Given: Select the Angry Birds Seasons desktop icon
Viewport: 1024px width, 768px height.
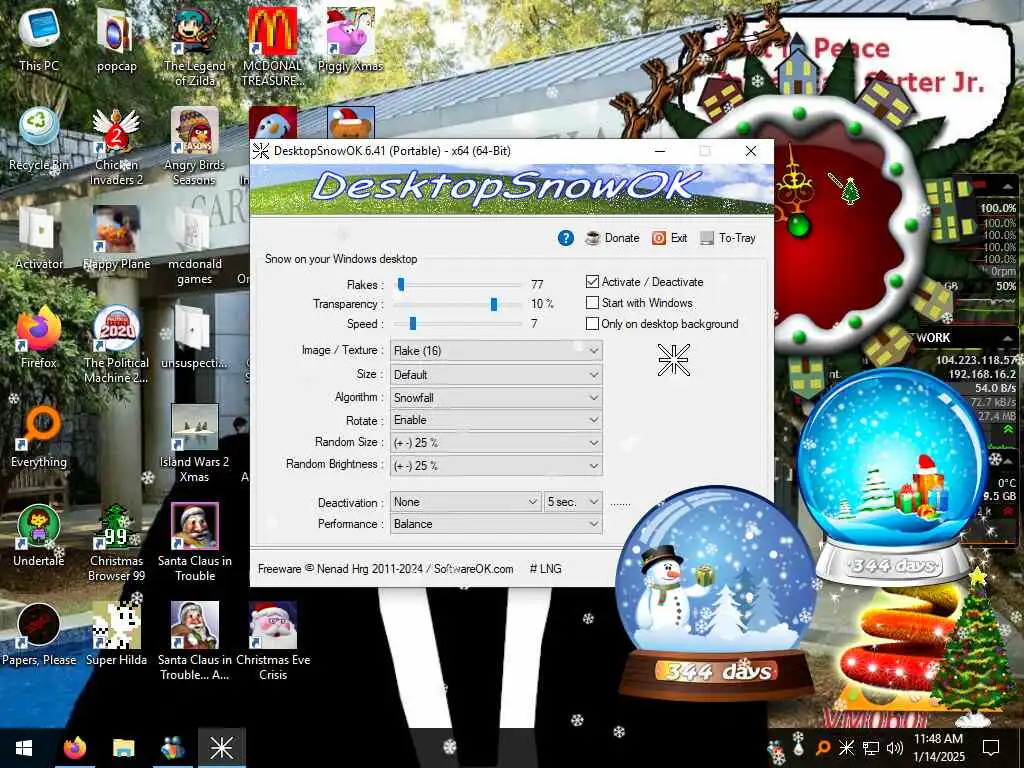Looking at the screenshot, I should (195, 146).
